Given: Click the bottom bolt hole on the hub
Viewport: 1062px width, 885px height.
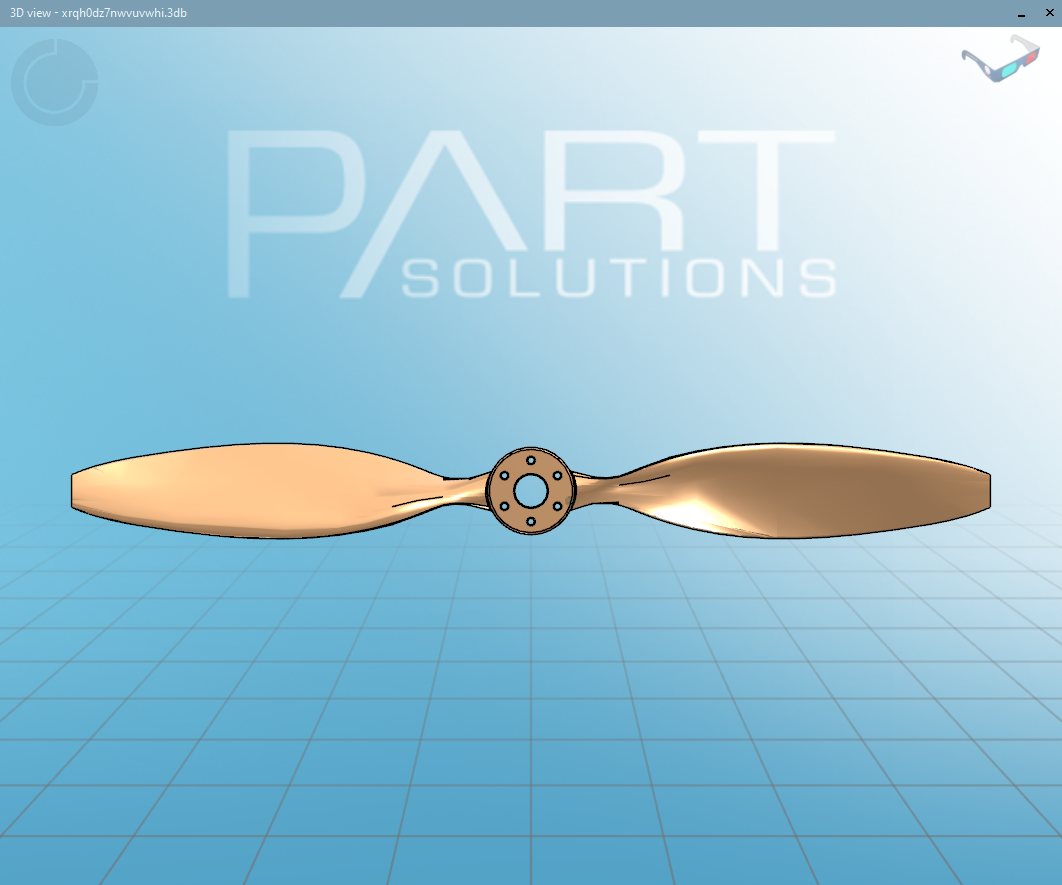Looking at the screenshot, I should pyautogui.click(x=532, y=521).
